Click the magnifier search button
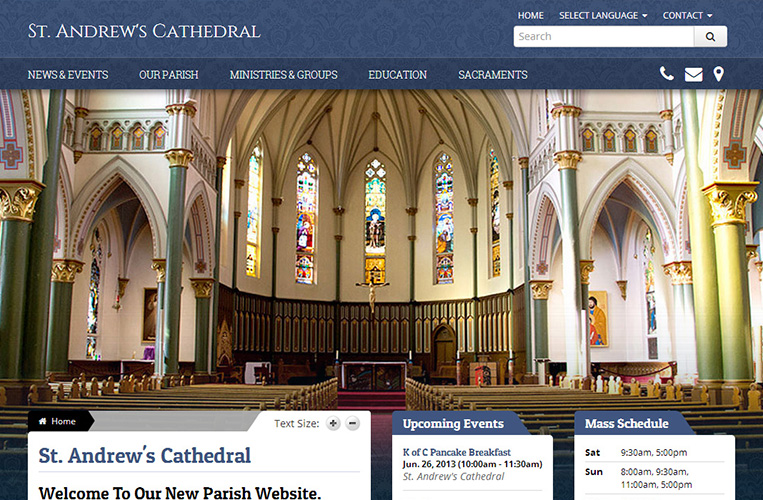The height and width of the screenshot is (500, 763). (710, 36)
